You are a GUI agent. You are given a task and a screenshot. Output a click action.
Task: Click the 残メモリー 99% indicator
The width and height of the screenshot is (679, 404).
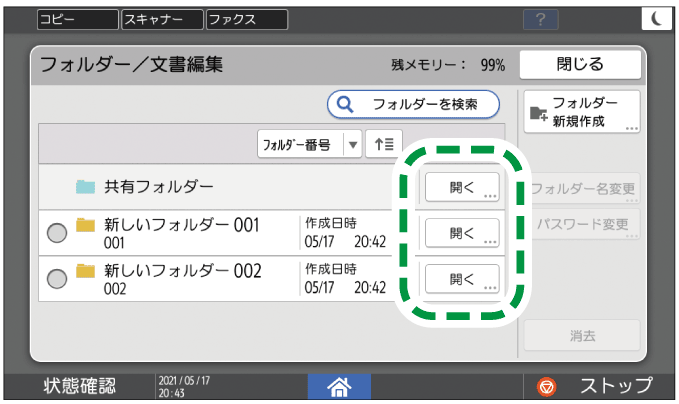point(448,65)
